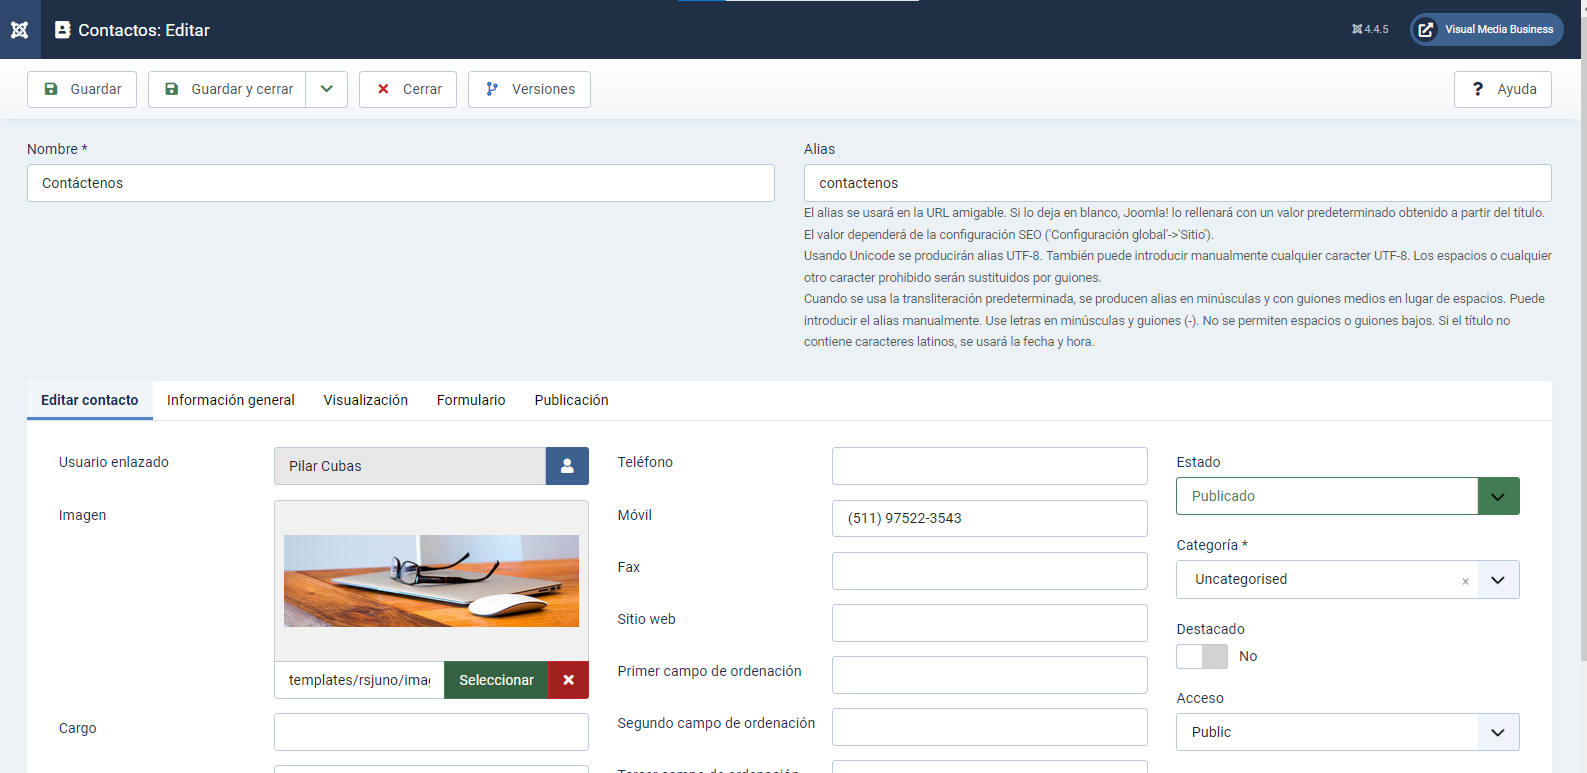Click the Sitio web input field
This screenshot has width=1587, height=773.
click(x=990, y=623)
